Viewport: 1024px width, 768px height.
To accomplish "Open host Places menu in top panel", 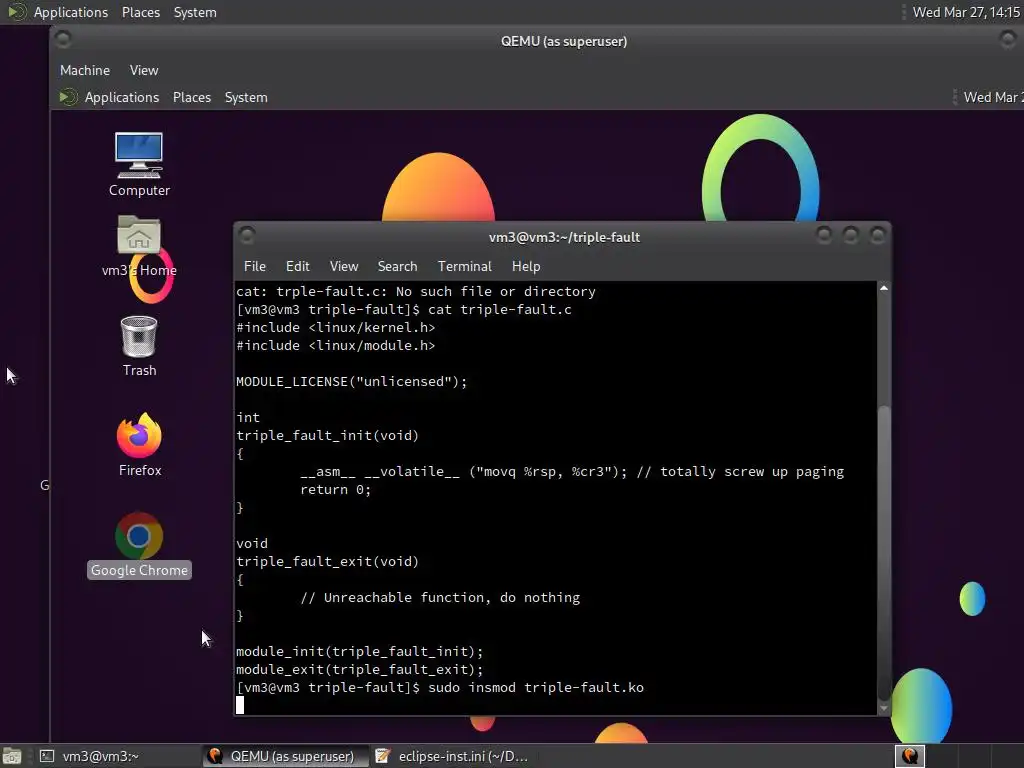I will click(140, 12).
